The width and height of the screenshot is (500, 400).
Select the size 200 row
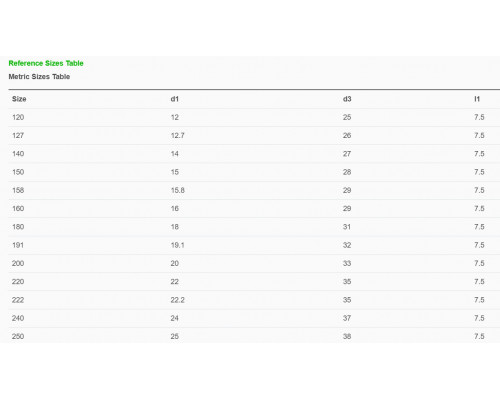click(x=254, y=263)
